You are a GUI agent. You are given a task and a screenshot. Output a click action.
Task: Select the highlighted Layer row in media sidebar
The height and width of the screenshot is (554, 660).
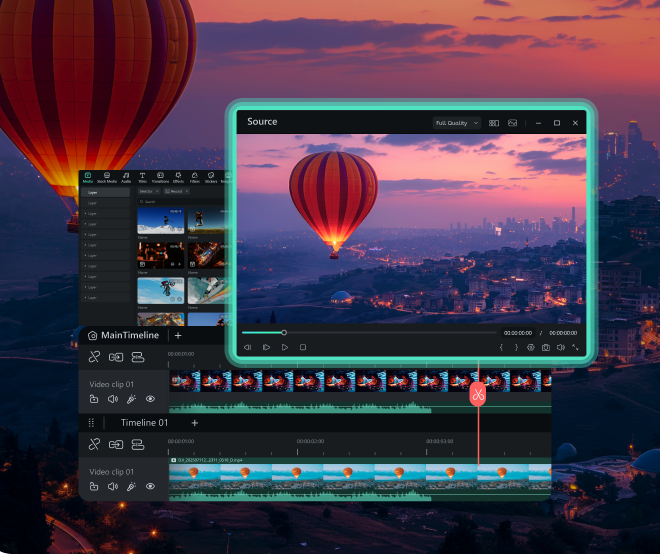[x=105, y=192]
